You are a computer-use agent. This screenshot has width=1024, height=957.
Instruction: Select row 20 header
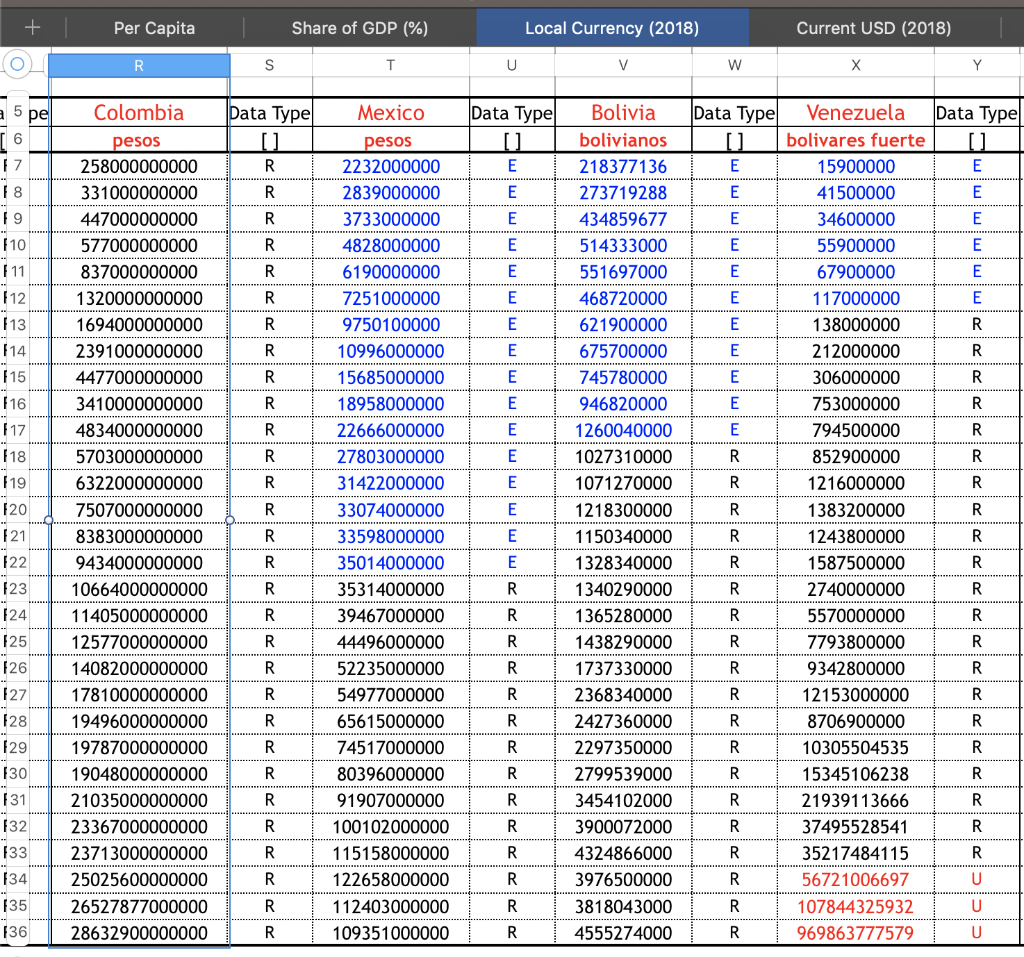click(18, 510)
